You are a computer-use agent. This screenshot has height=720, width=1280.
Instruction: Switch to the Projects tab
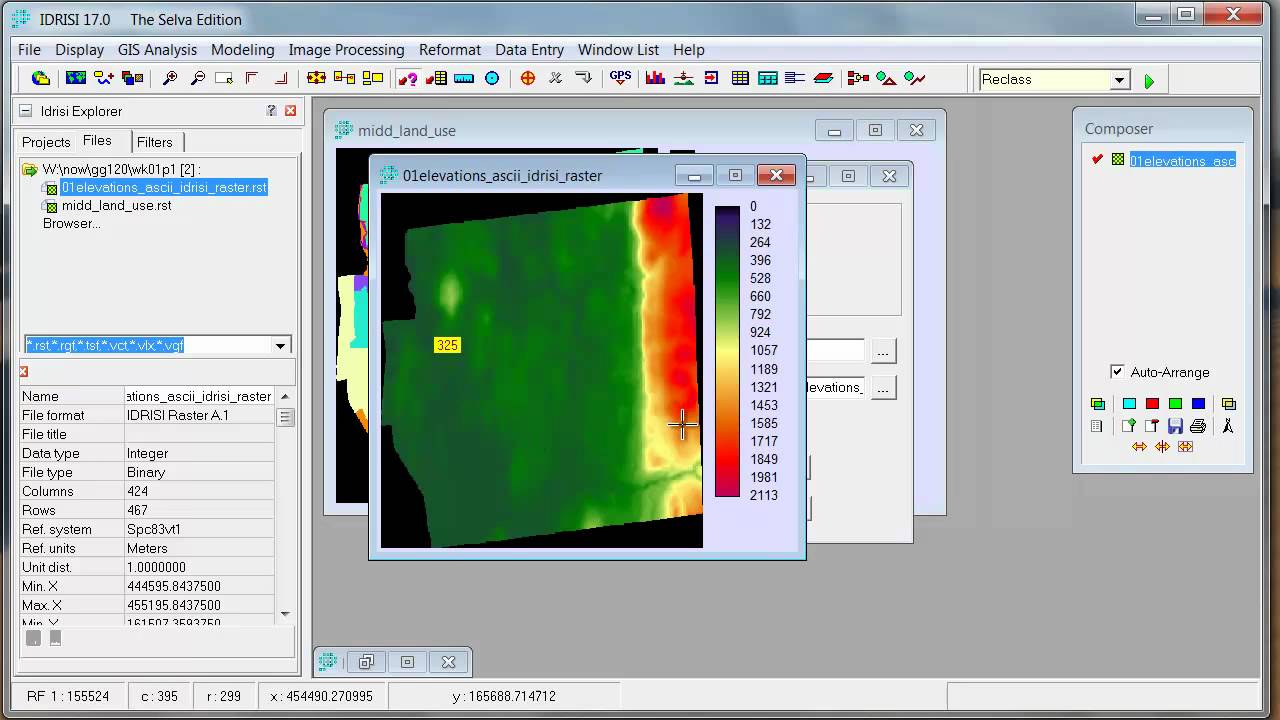(46, 142)
